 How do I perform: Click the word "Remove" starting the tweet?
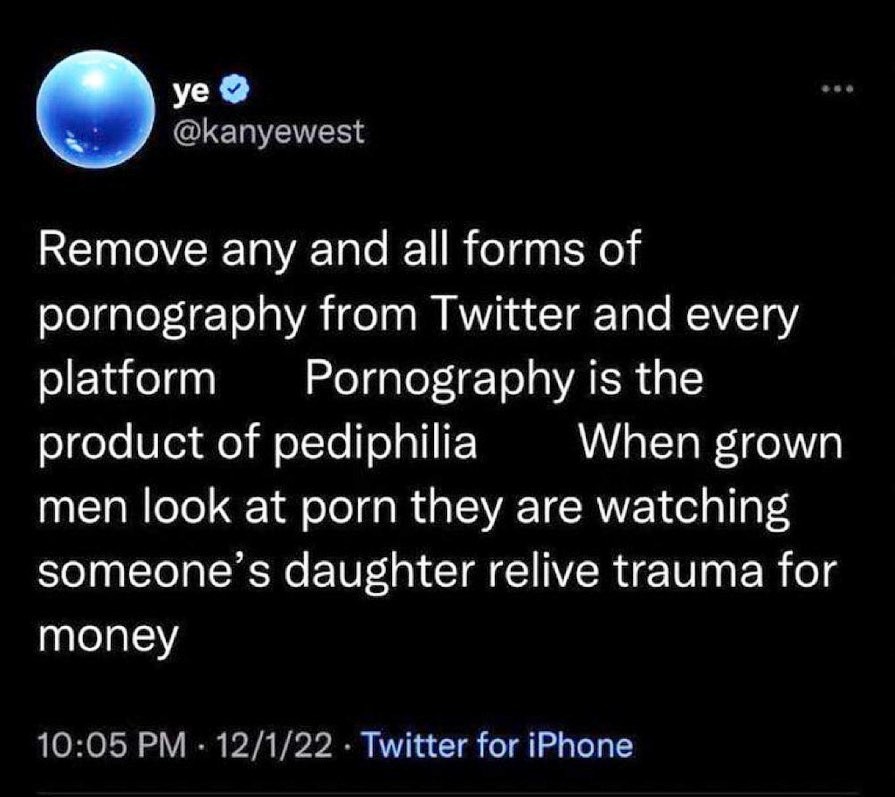123,248
